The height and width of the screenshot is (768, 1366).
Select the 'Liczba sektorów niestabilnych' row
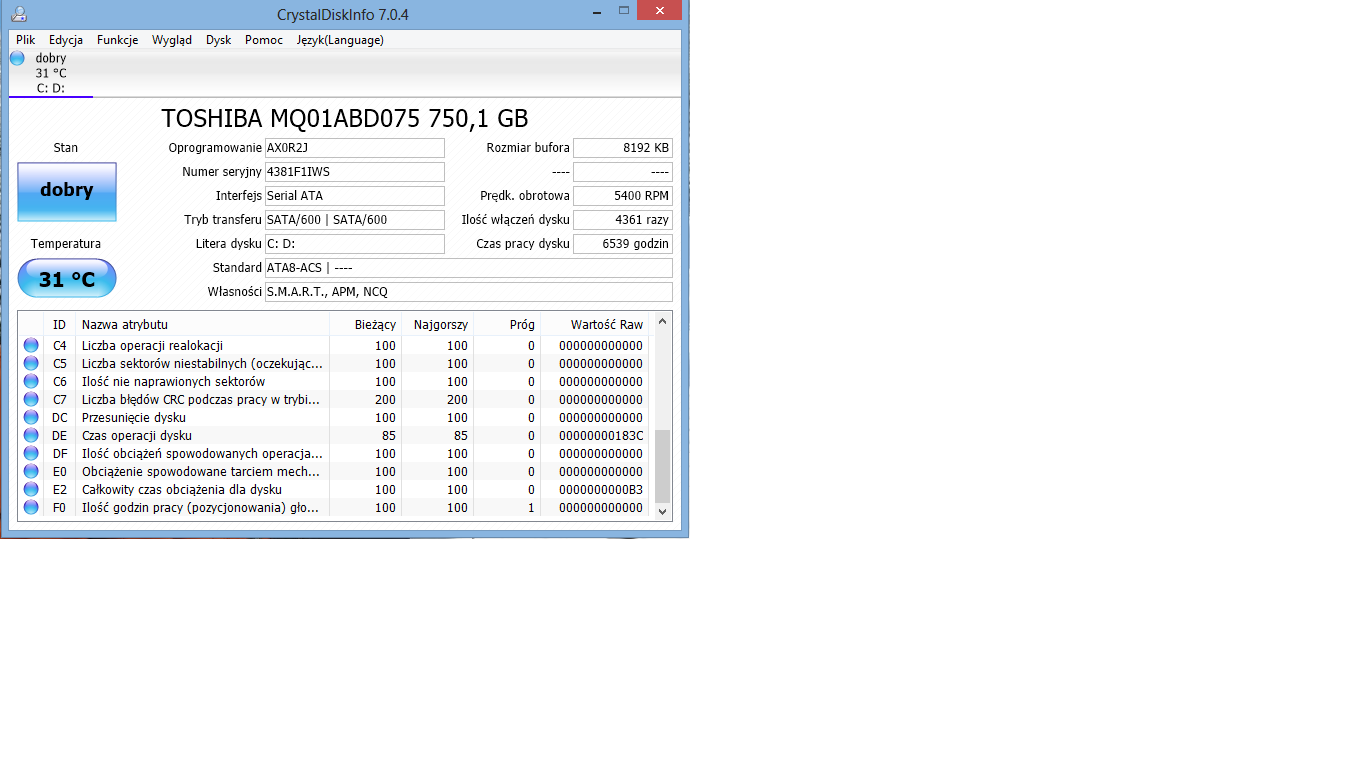(x=334, y=363)
